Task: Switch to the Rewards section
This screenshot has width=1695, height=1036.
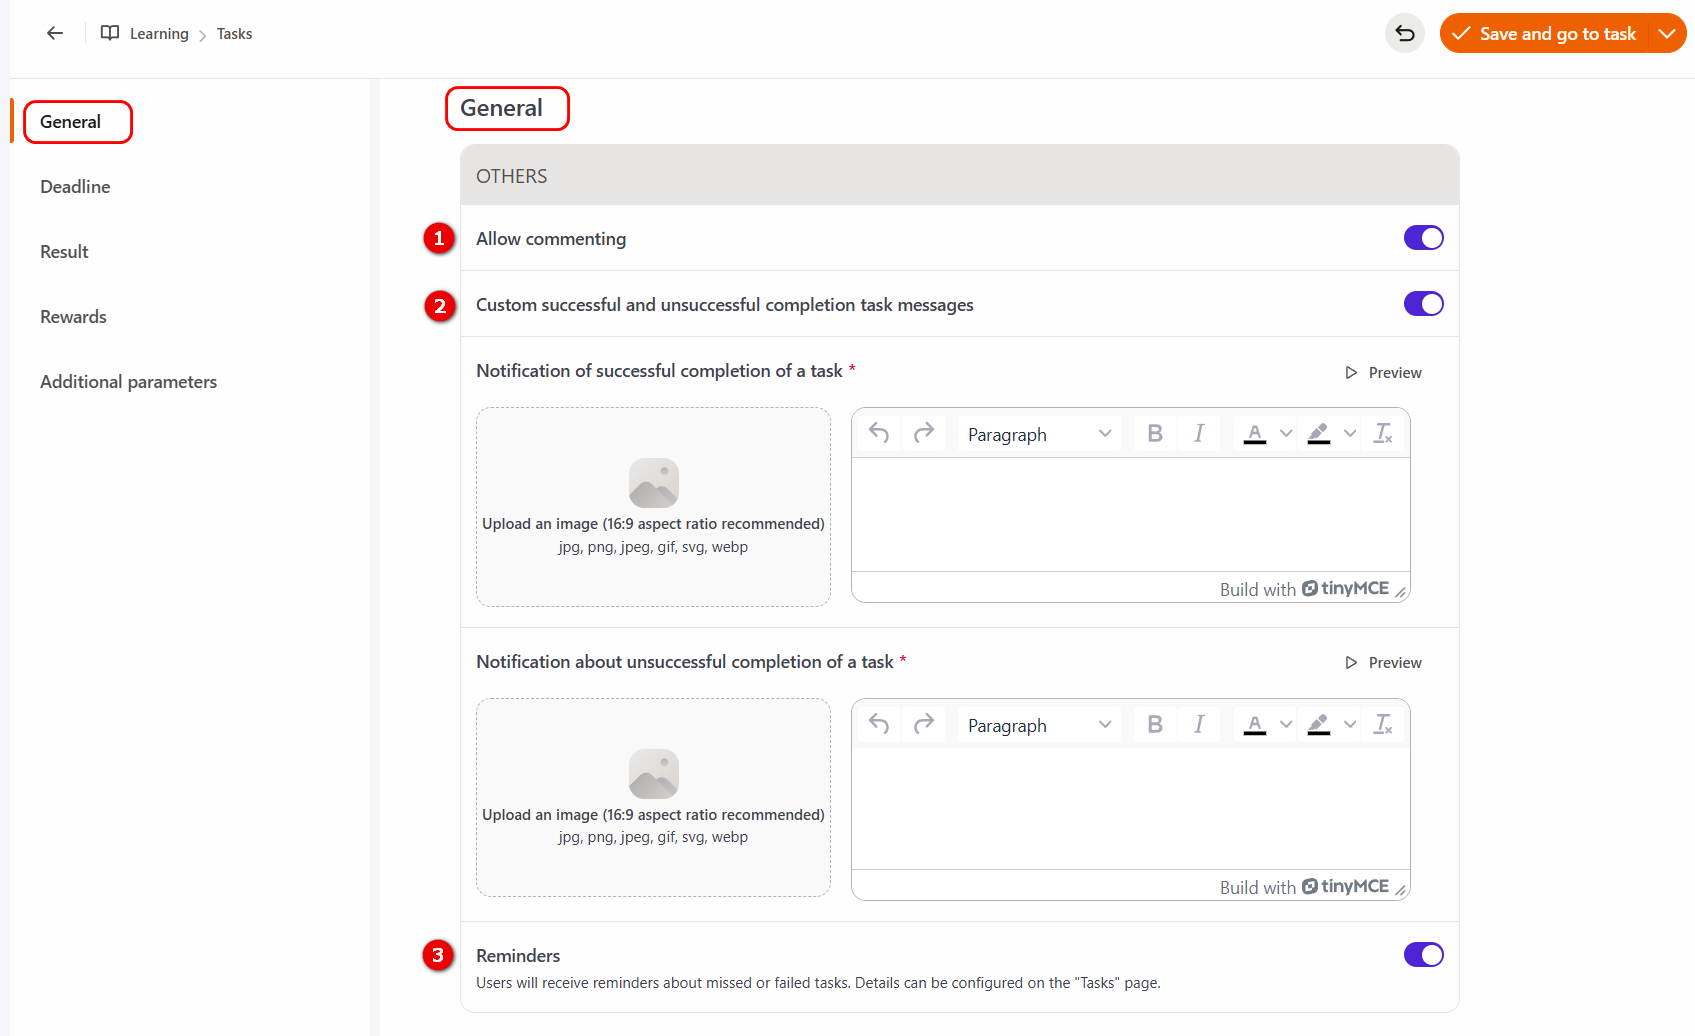Action: point(73,317)
